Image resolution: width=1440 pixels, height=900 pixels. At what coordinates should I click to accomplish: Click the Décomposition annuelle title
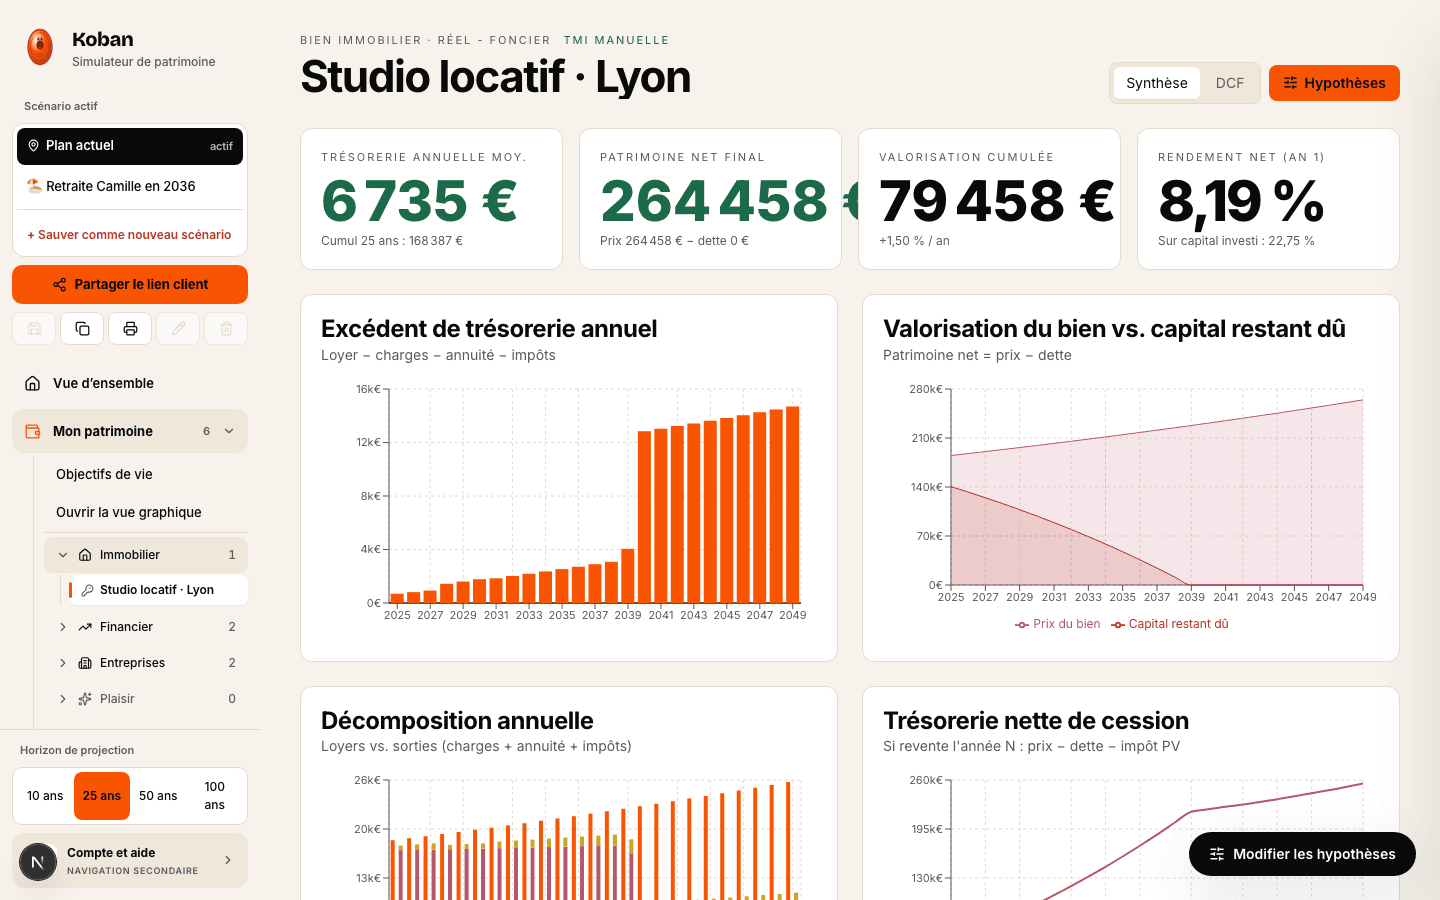pos(457,721)
